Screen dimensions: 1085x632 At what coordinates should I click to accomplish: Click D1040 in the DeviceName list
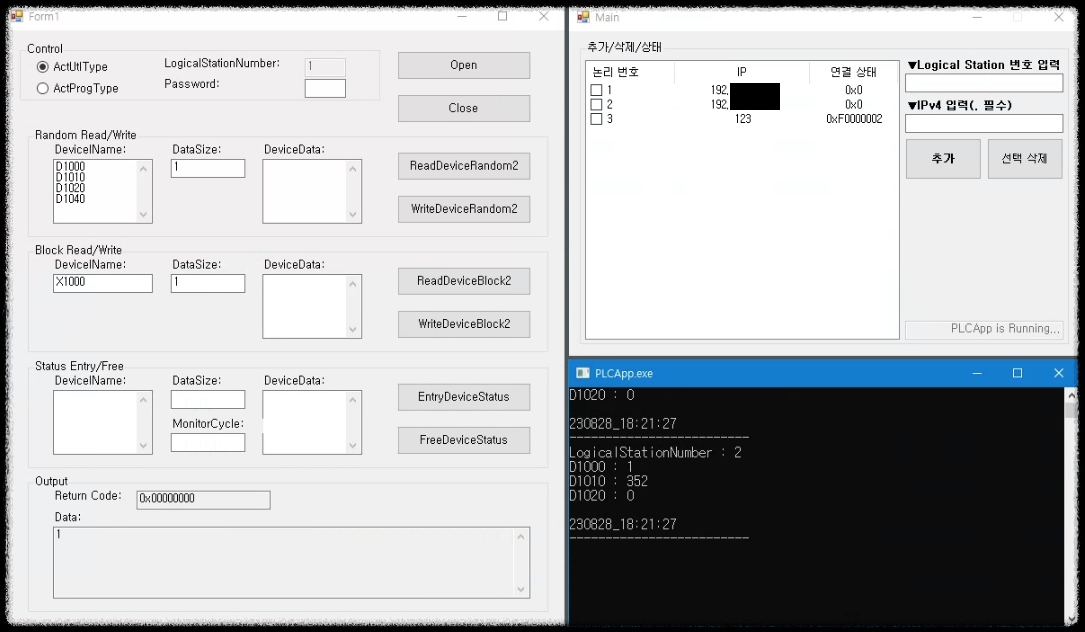71,199
